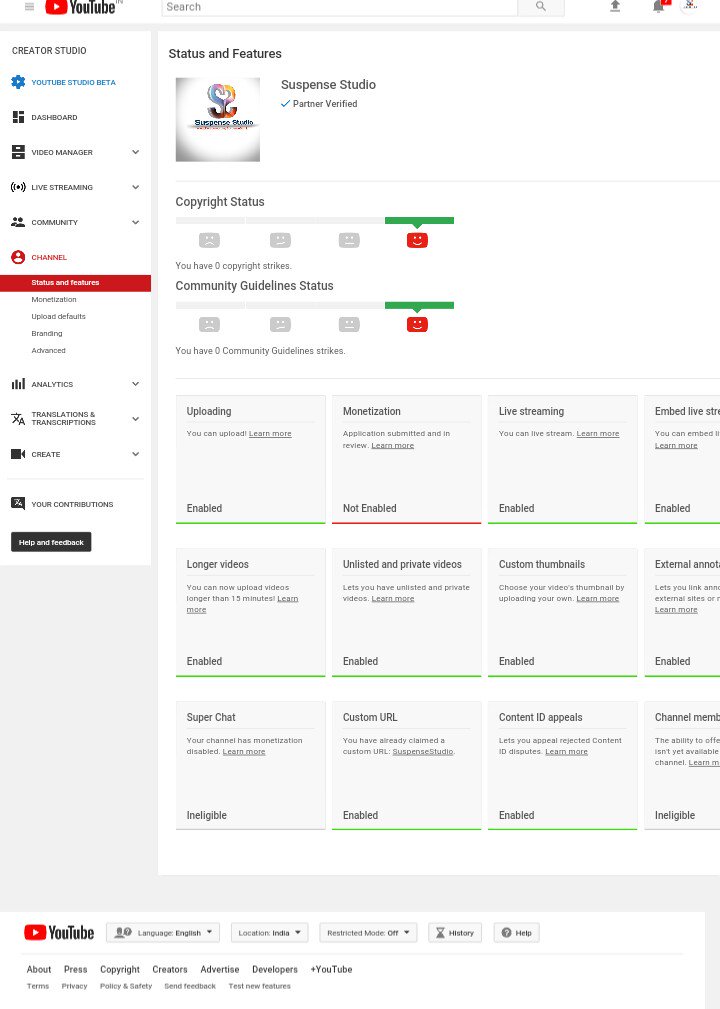Image resolution: width=720 pixels, height=1009 pixels.
Task: Click the search magnifier button
Action: tap(540, 6)
